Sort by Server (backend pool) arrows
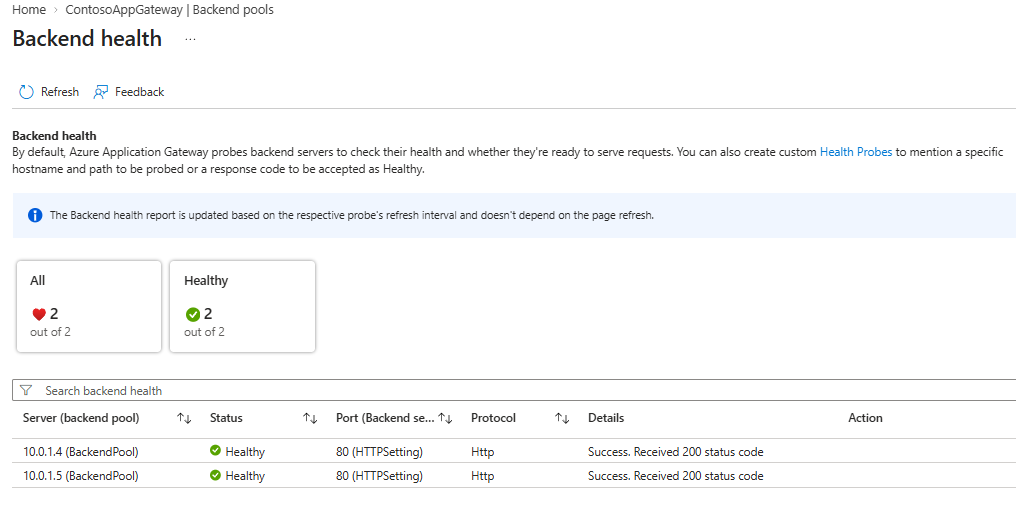Screen dimensions: 1016x520 (184, 418)
